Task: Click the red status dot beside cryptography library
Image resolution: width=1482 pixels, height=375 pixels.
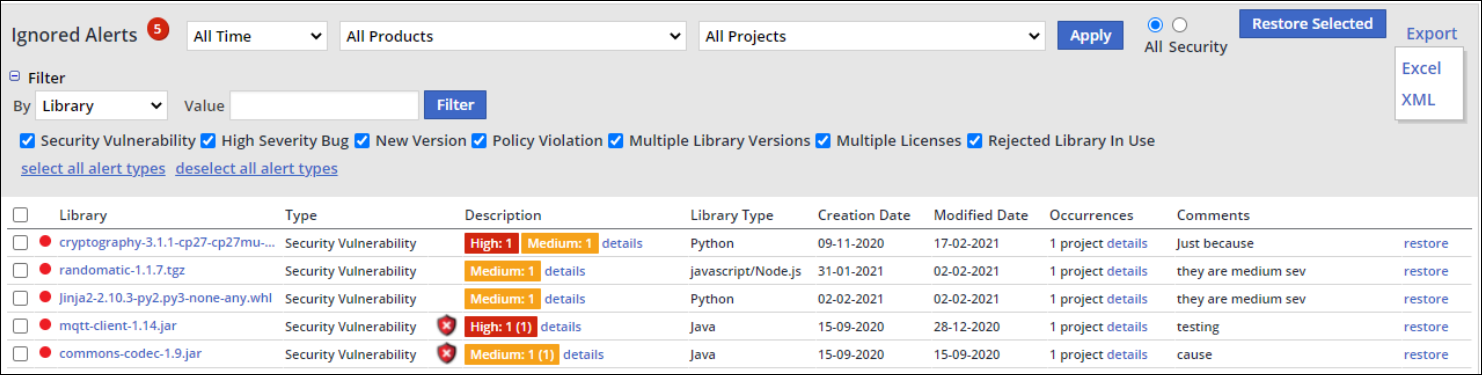Action: [x=45, y=242]
